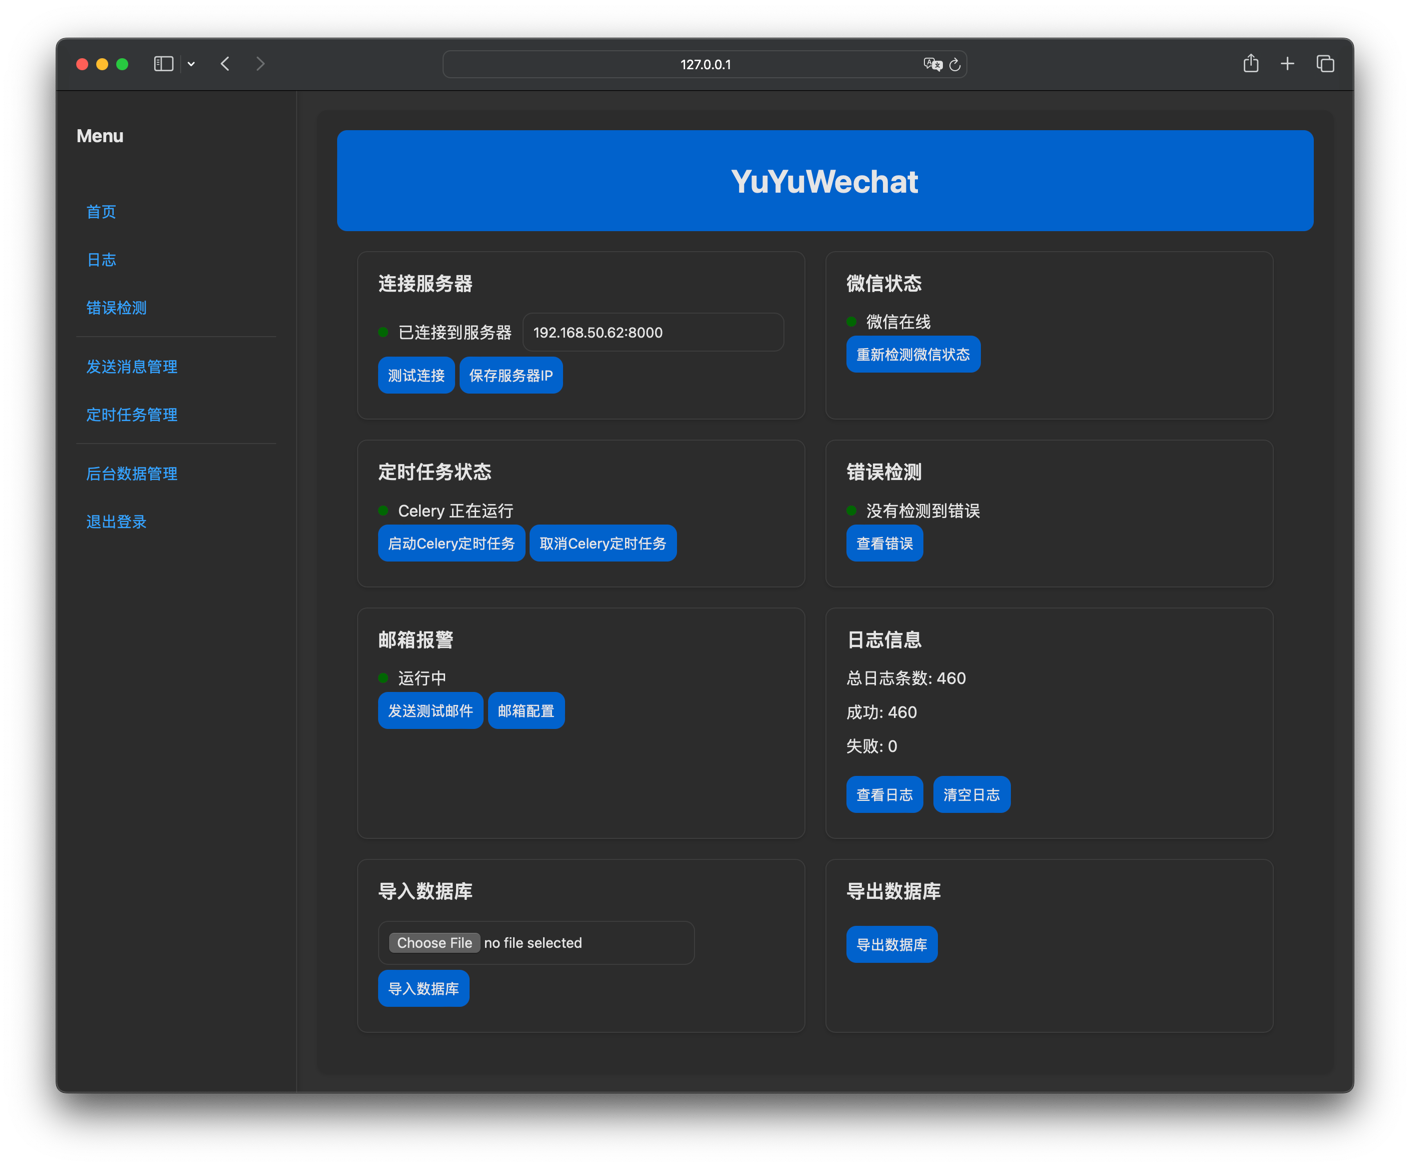Go forward with the forward arrow
This screenshot has width=1410, height=1167.
tap(260, 64)
